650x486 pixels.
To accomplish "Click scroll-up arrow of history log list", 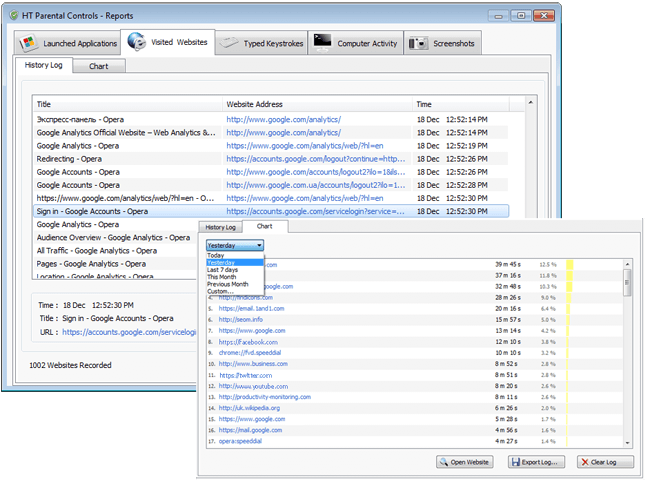I will 531,102.
